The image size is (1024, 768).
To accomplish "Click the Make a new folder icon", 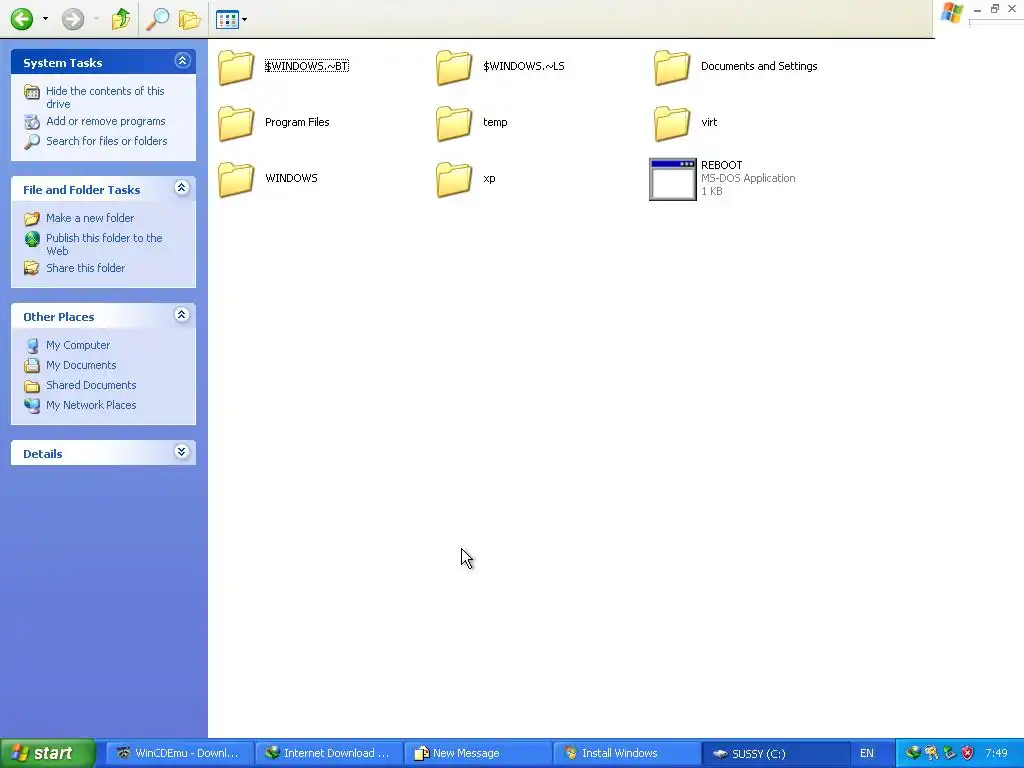I will [31, 218].
